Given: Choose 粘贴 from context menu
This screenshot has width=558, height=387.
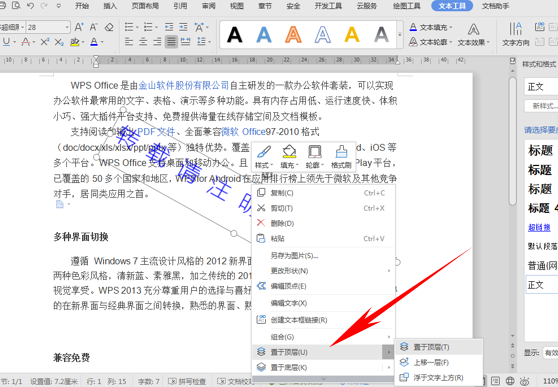Looking at the screenshot, I should [323, 239].
